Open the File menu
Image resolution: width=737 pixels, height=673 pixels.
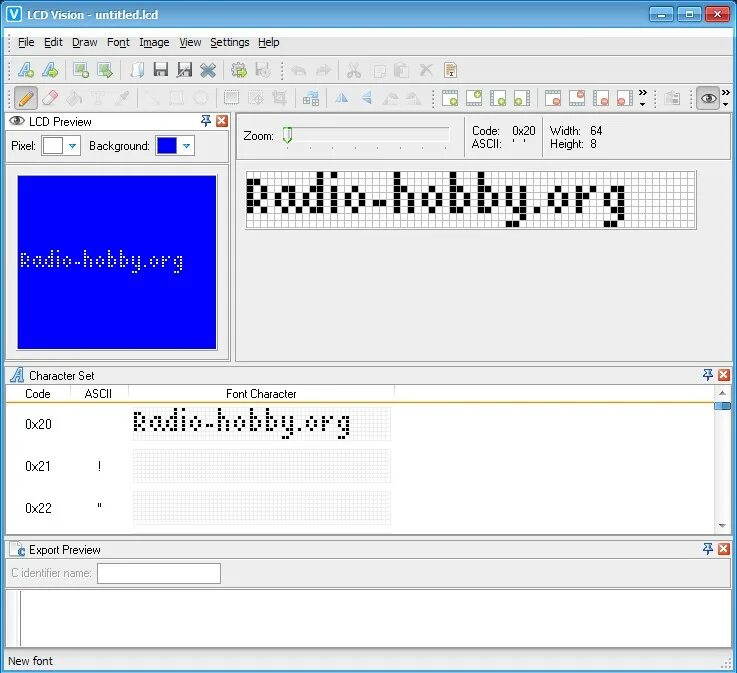pyautogui.click(x=26, y=42)
